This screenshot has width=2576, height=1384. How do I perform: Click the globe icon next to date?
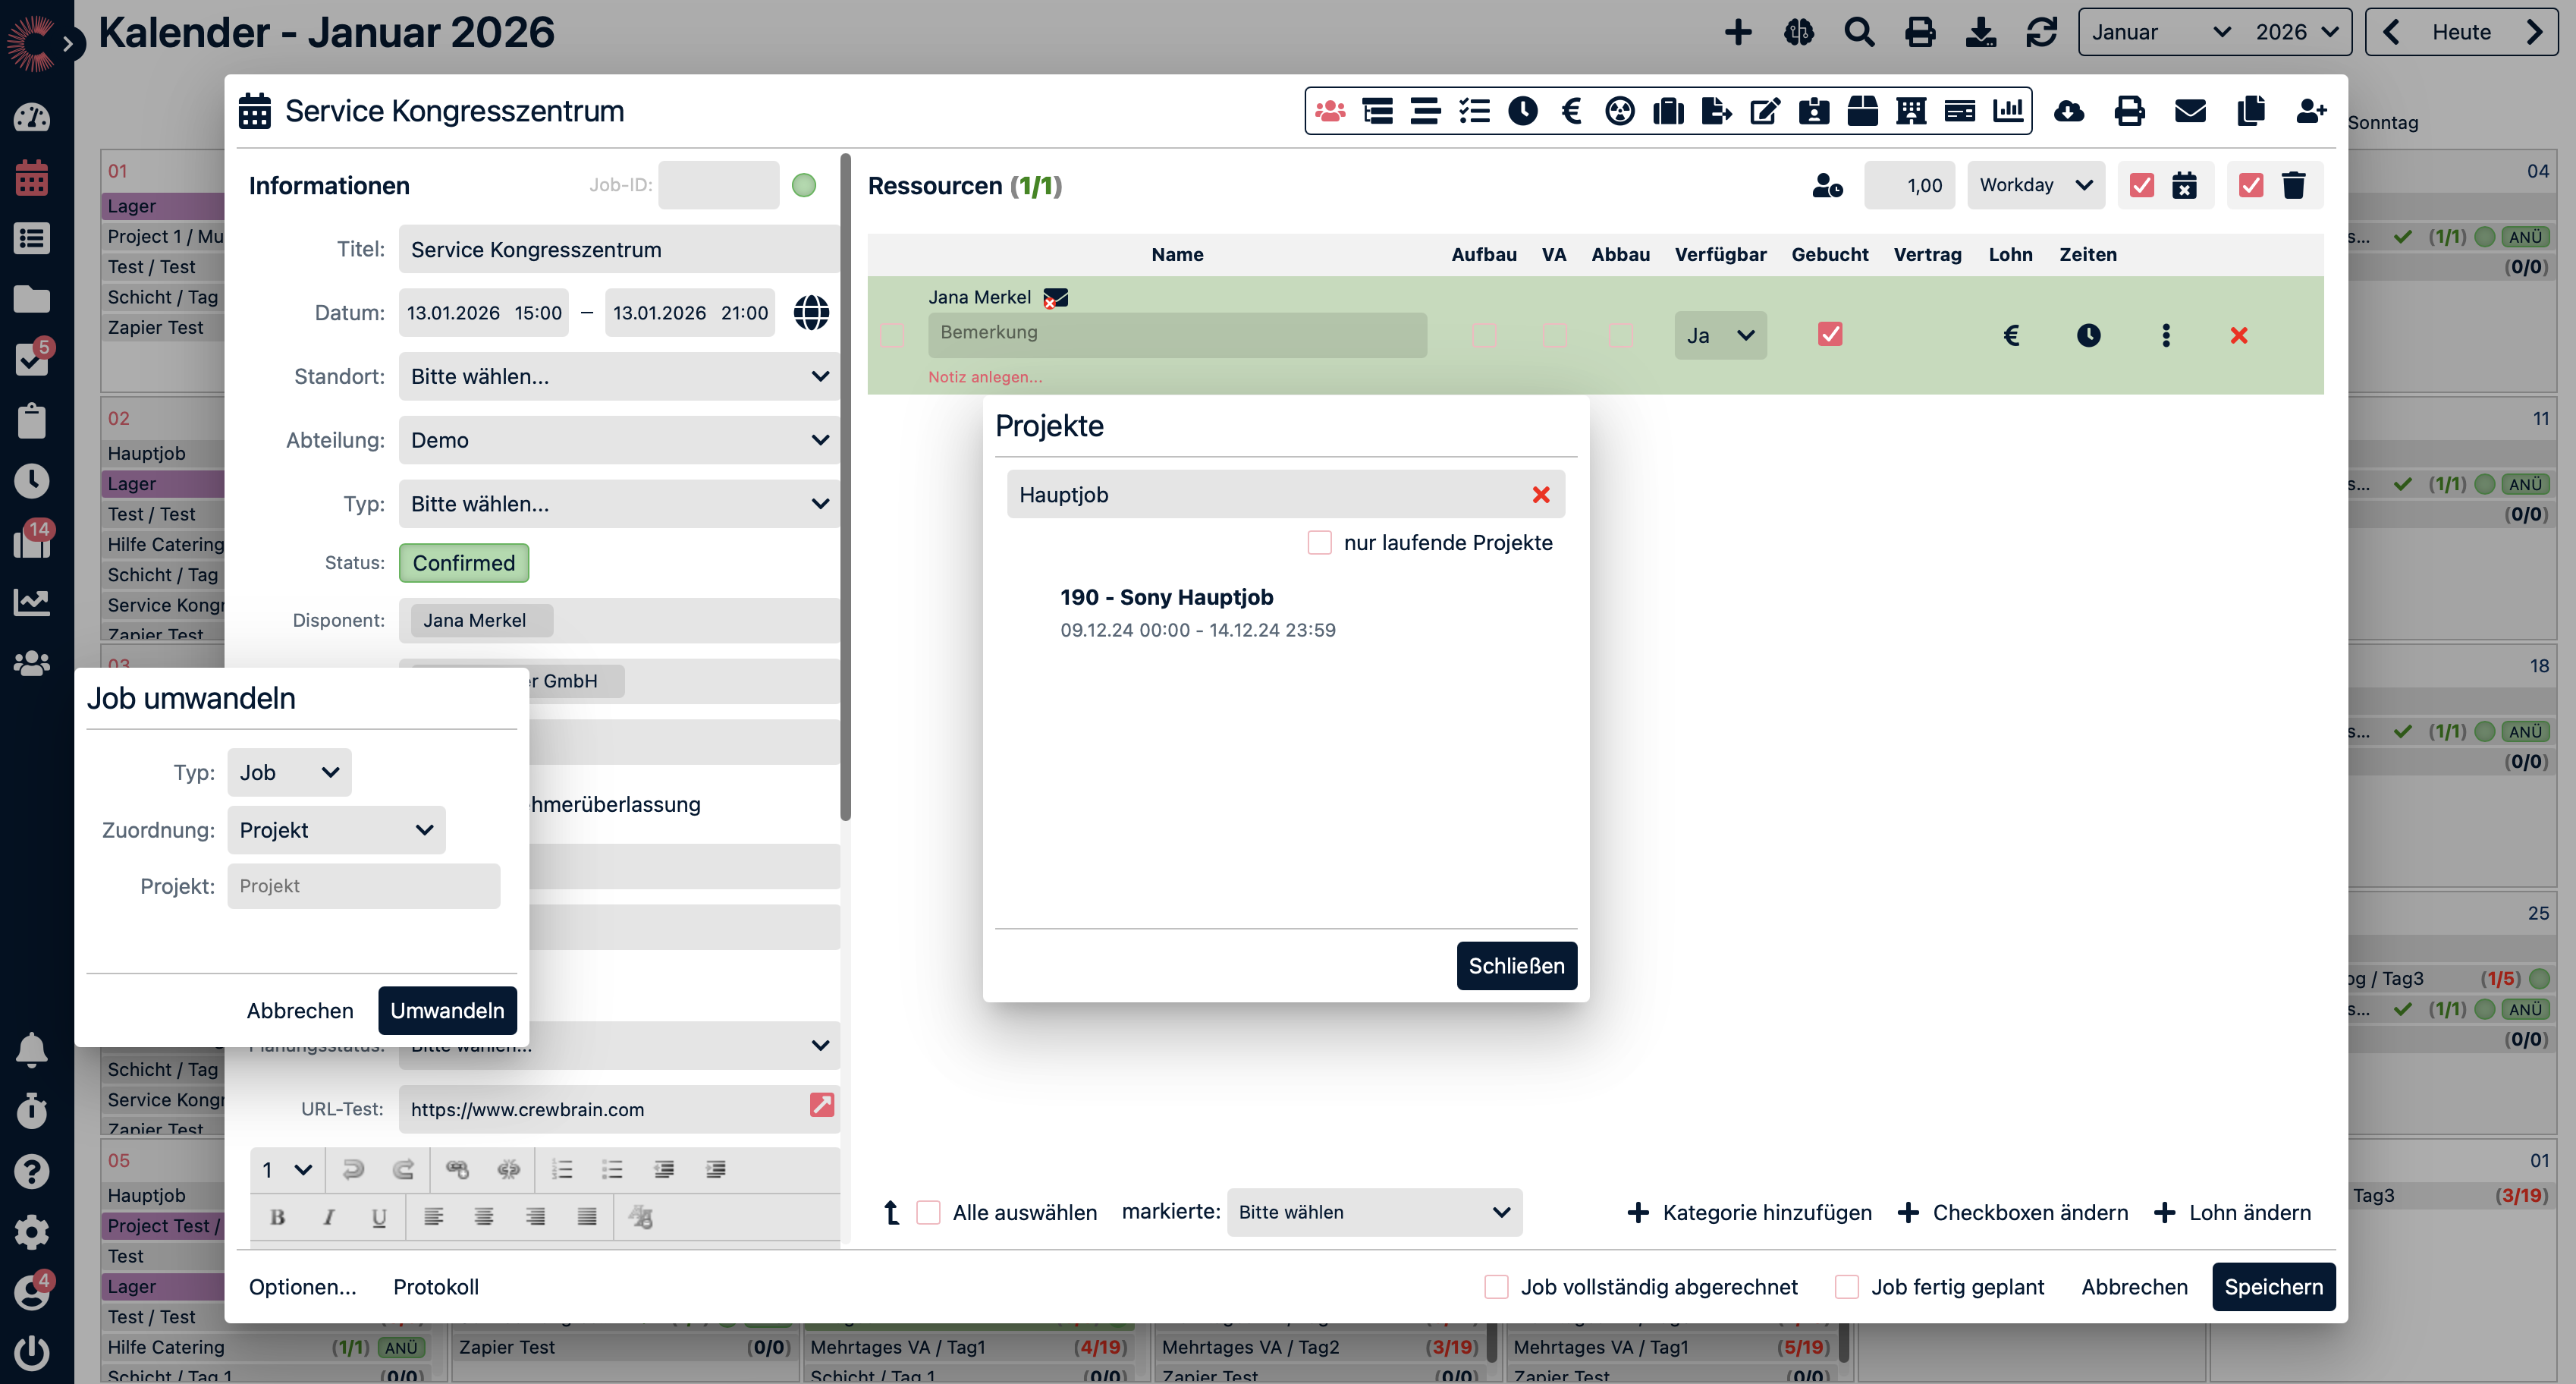pos(811,313)
